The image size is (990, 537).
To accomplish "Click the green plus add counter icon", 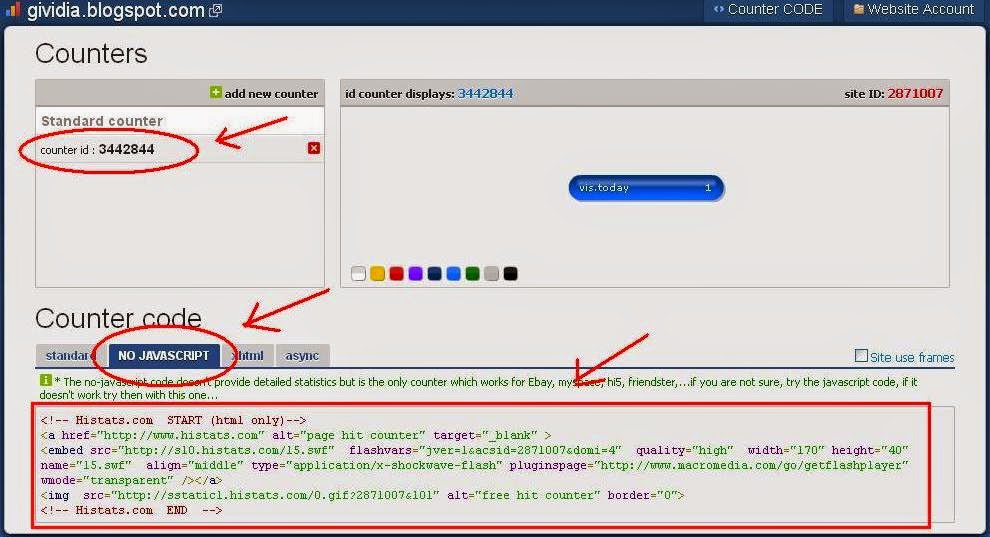I will [x=215, y=93].
